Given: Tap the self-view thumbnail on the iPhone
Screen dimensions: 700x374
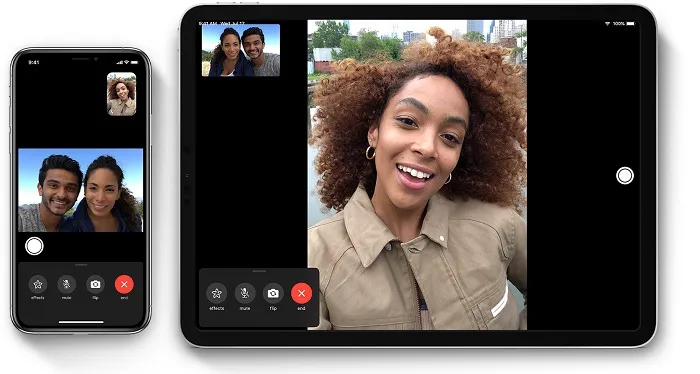Looking at the screenshot, I should click(121, 94).
